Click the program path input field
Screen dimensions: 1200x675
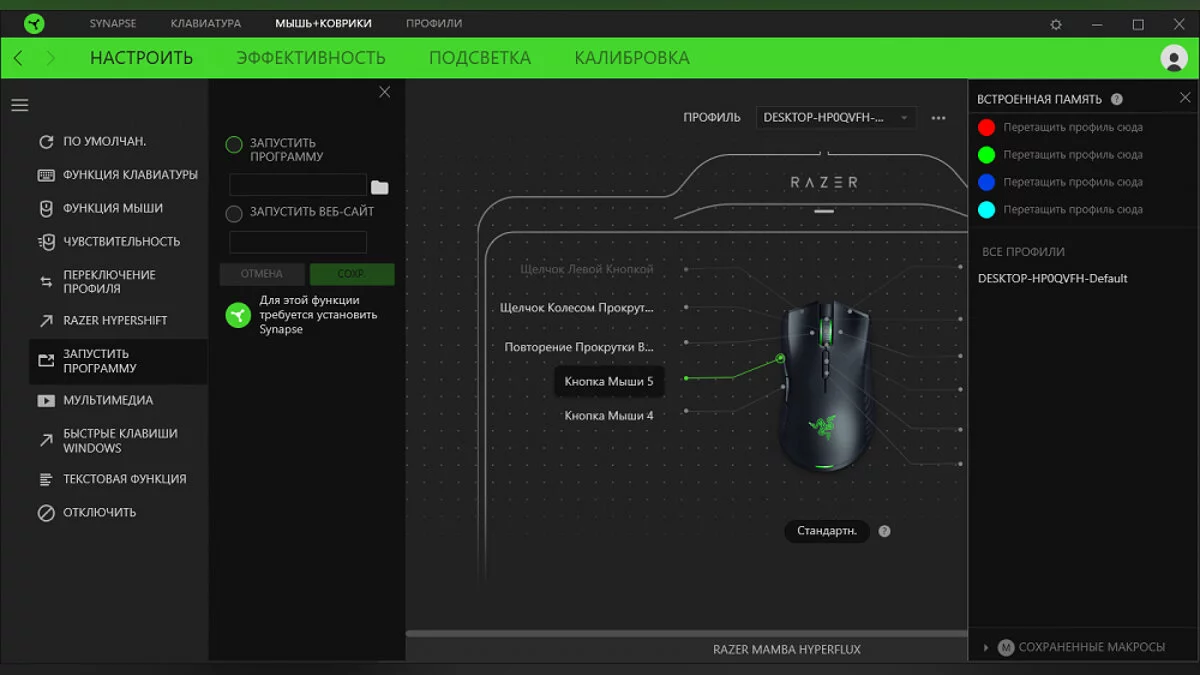coord(298,185)
